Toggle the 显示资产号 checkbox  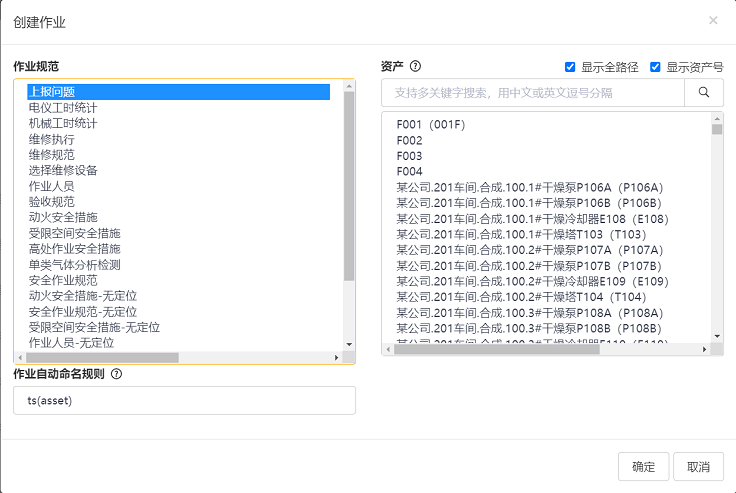tap(656, 67)
